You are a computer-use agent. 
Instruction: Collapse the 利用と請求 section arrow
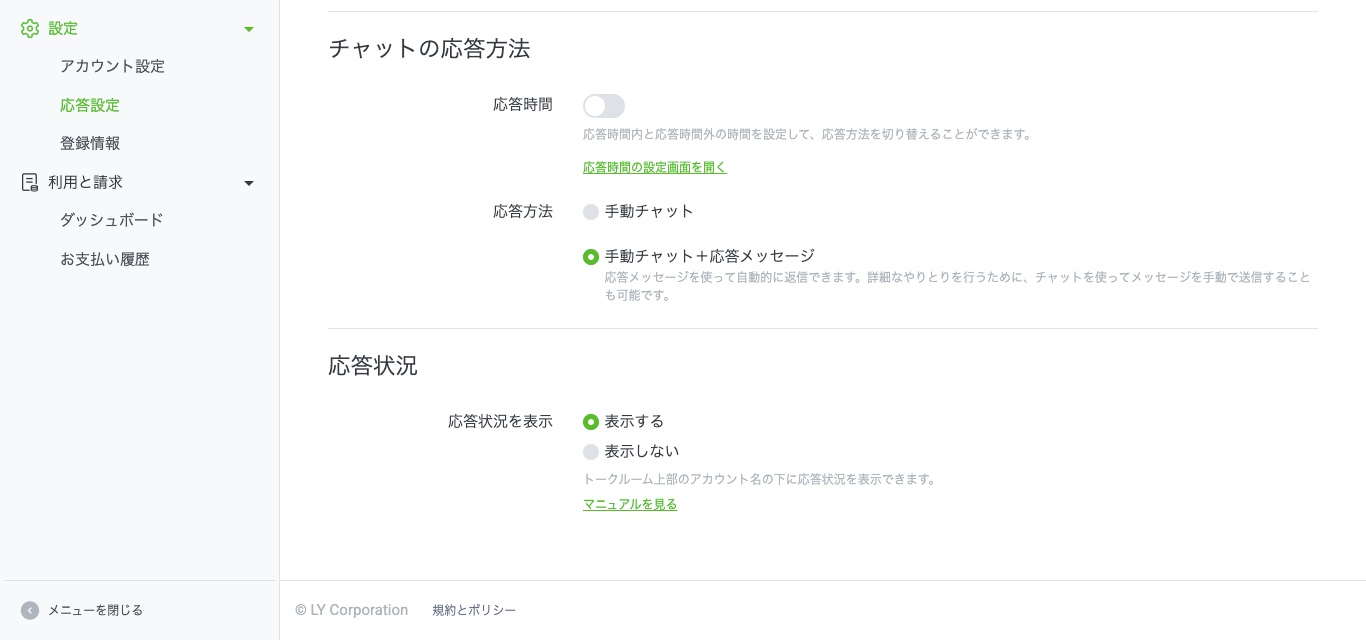[x=249, y=183]
